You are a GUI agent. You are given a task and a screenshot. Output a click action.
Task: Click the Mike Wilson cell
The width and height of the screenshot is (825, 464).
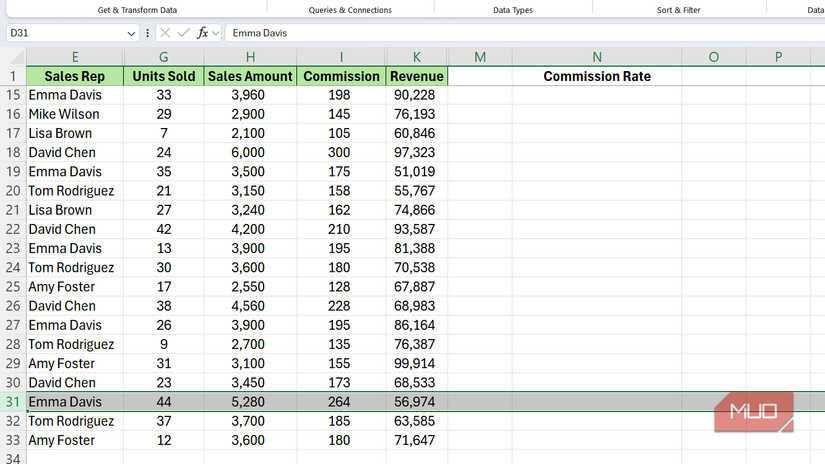(75, 114)
